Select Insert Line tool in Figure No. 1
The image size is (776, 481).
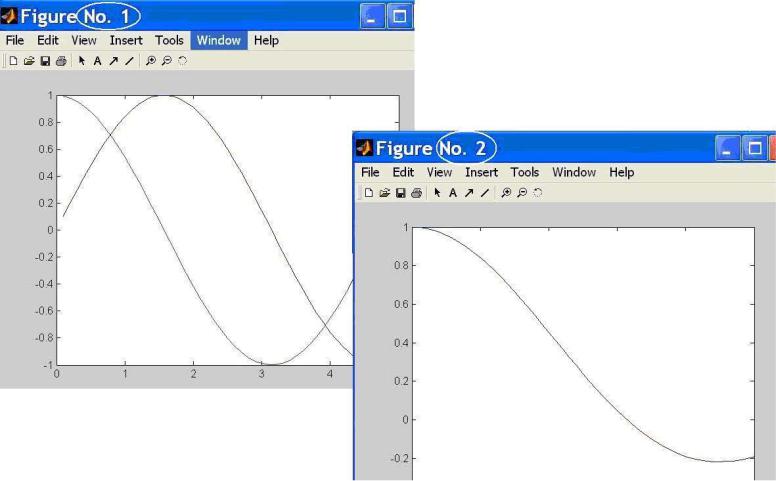click(x=129, y=61)
